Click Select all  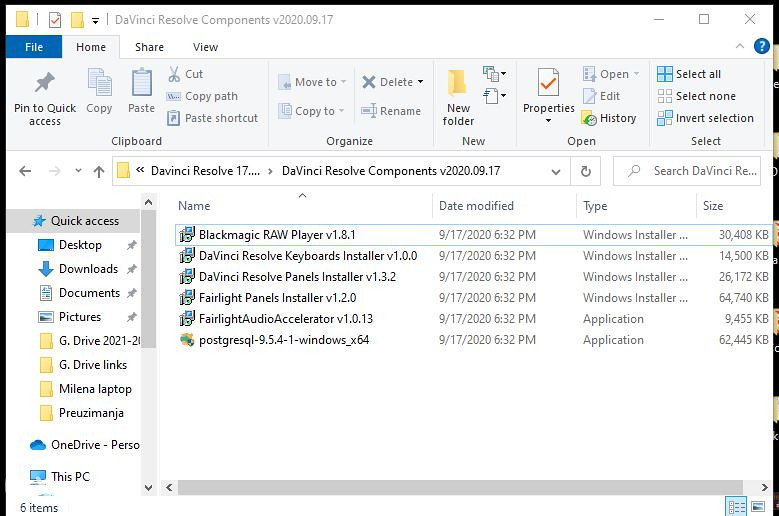(x=689, y=74)
